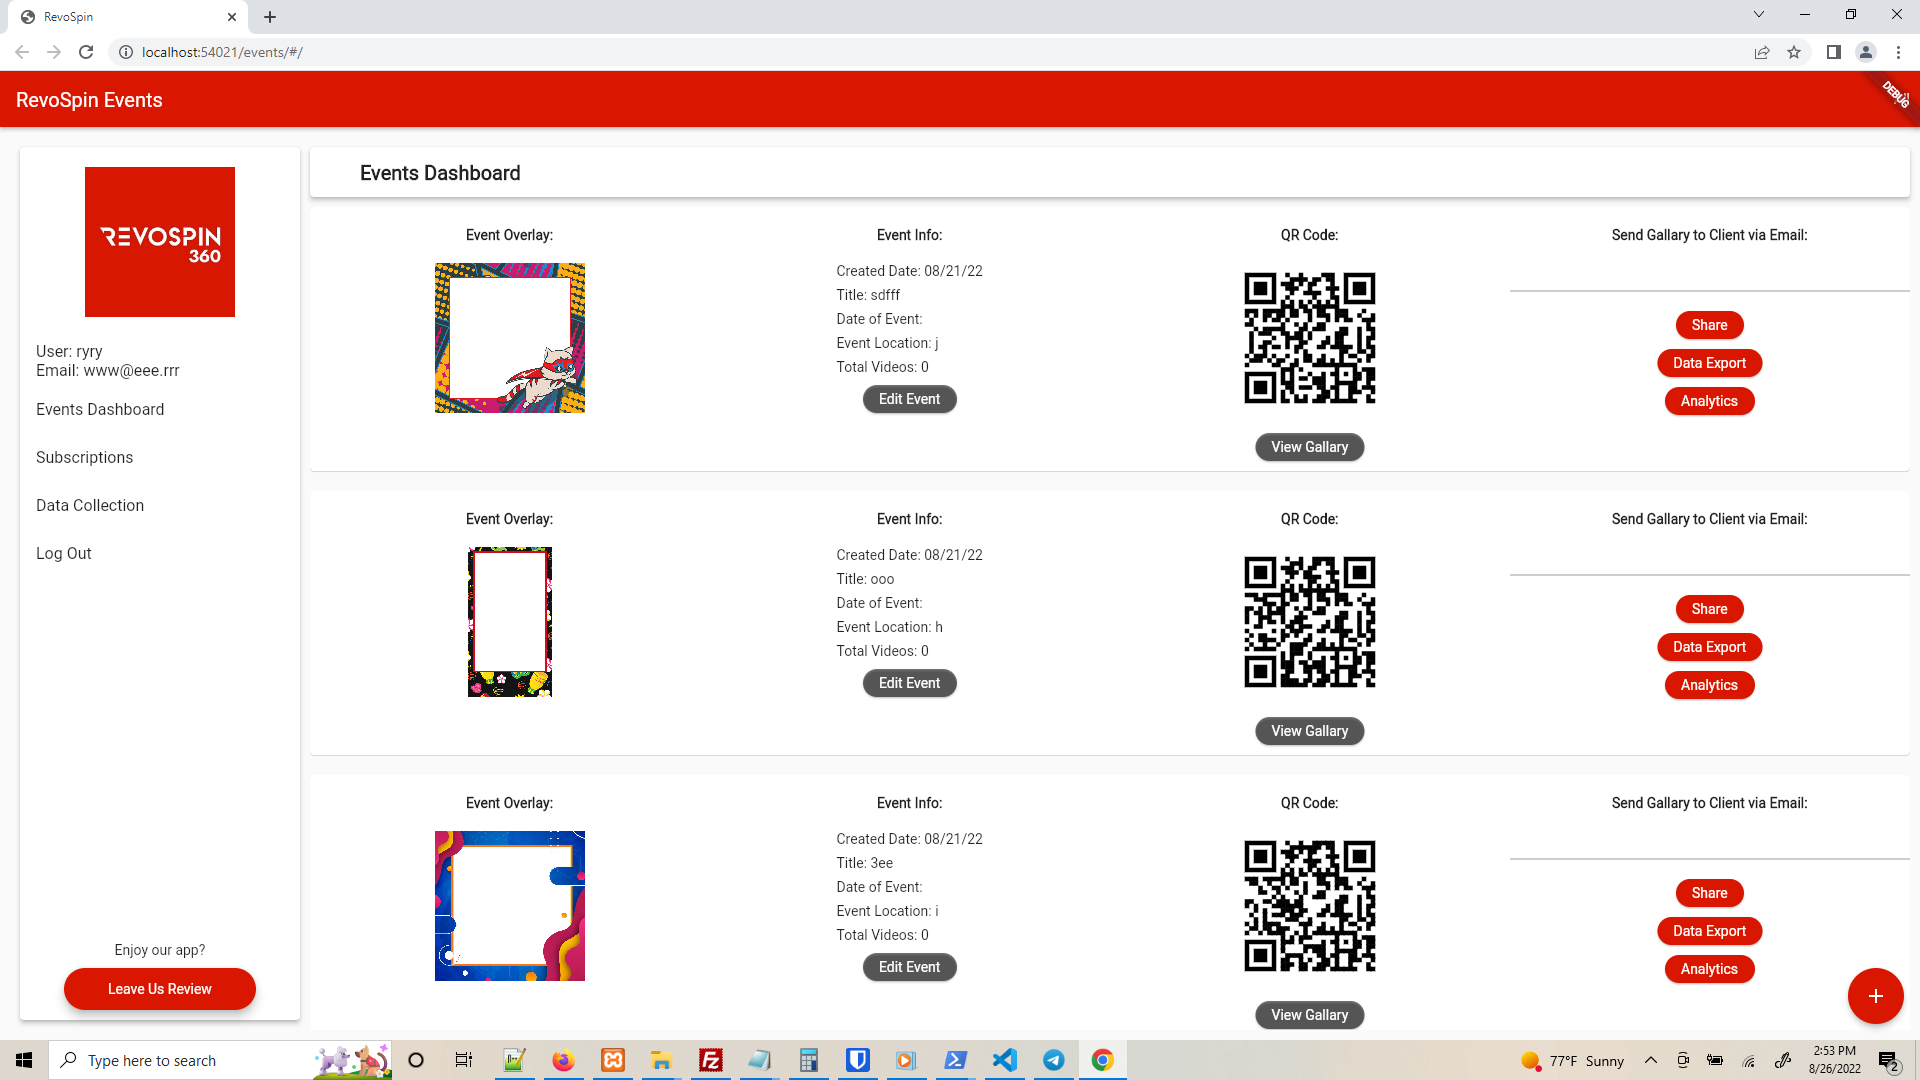Edit Event for the ooo event
The image size is (1920, 1080).
(909, 683)
